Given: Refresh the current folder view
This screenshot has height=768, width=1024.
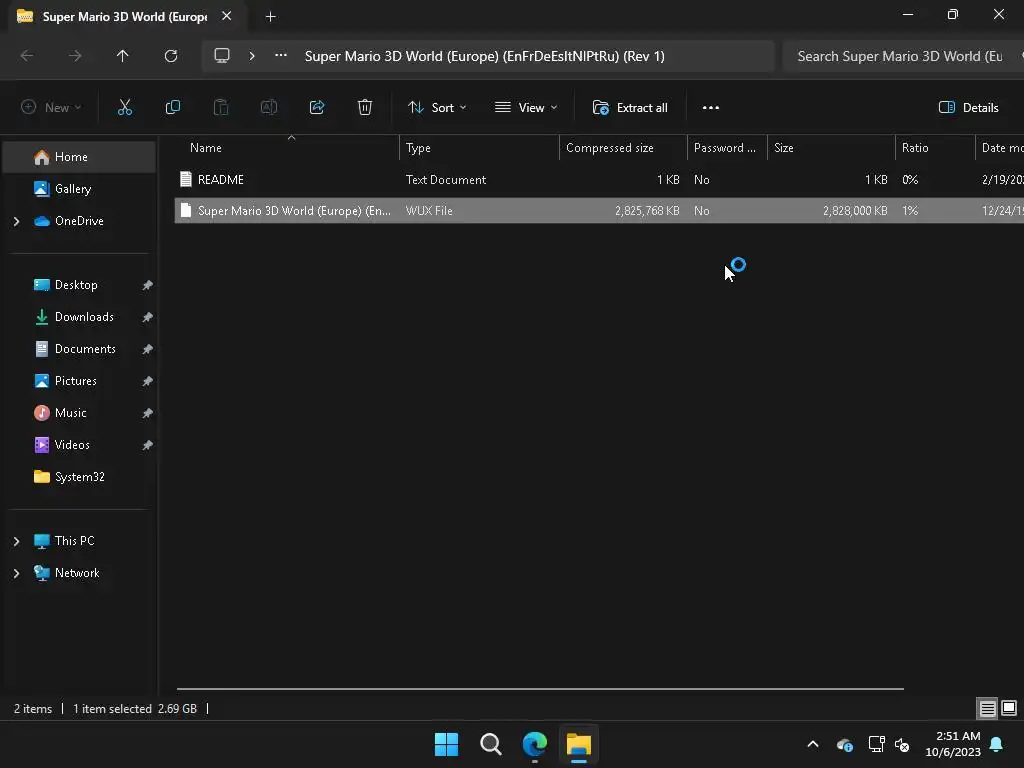Looking at the screenshot, I should [171, 56].
